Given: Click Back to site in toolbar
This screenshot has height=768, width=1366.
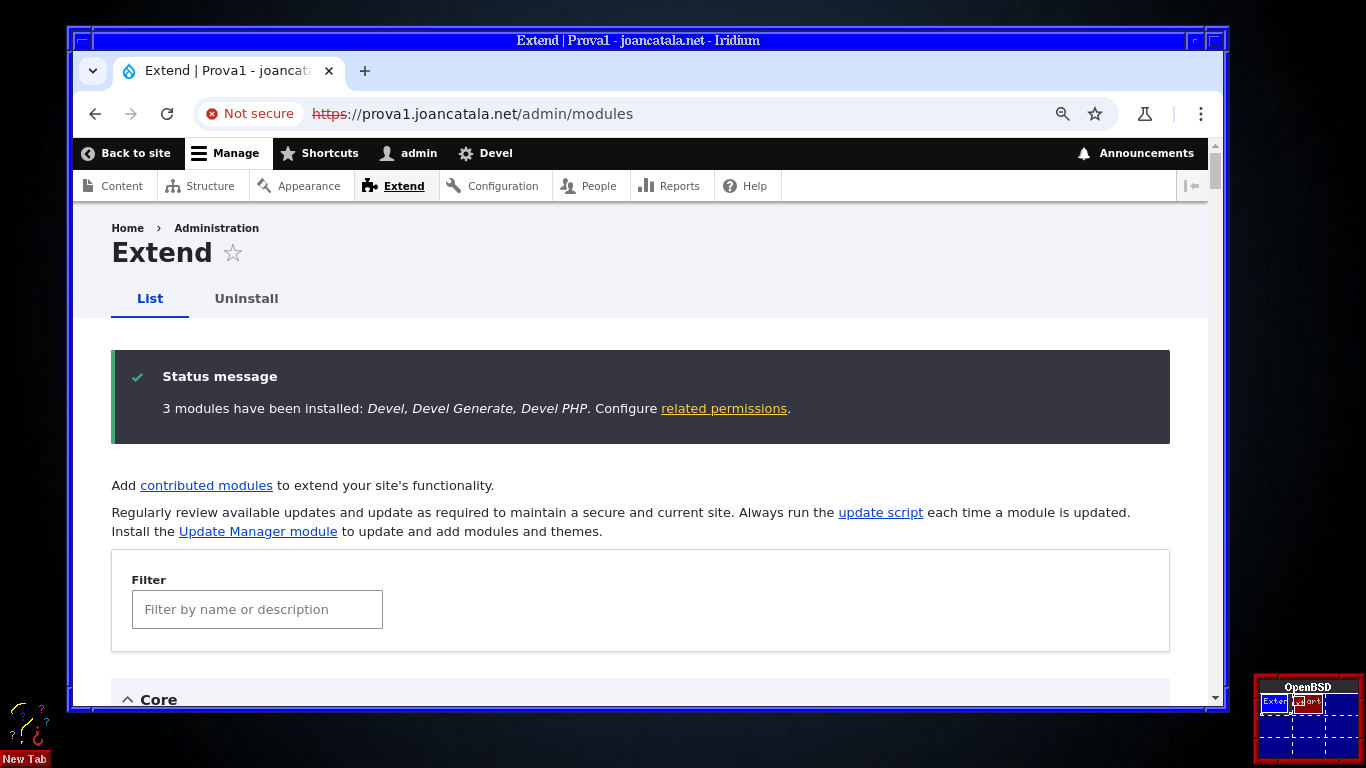Looking at the screenshot, I should point(126,153).
